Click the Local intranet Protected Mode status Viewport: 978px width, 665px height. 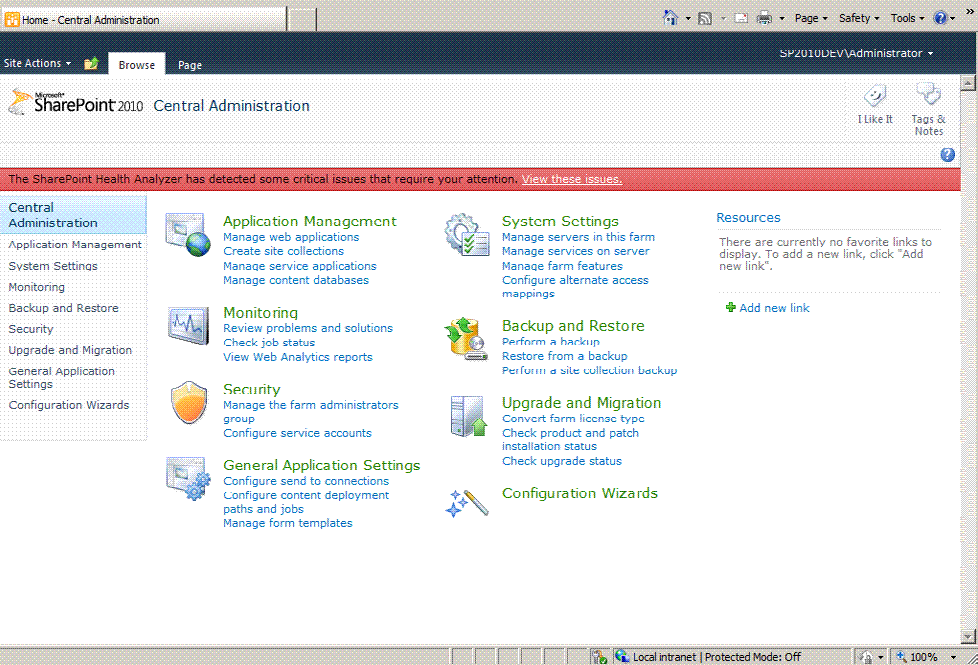(x=717, y=657)
